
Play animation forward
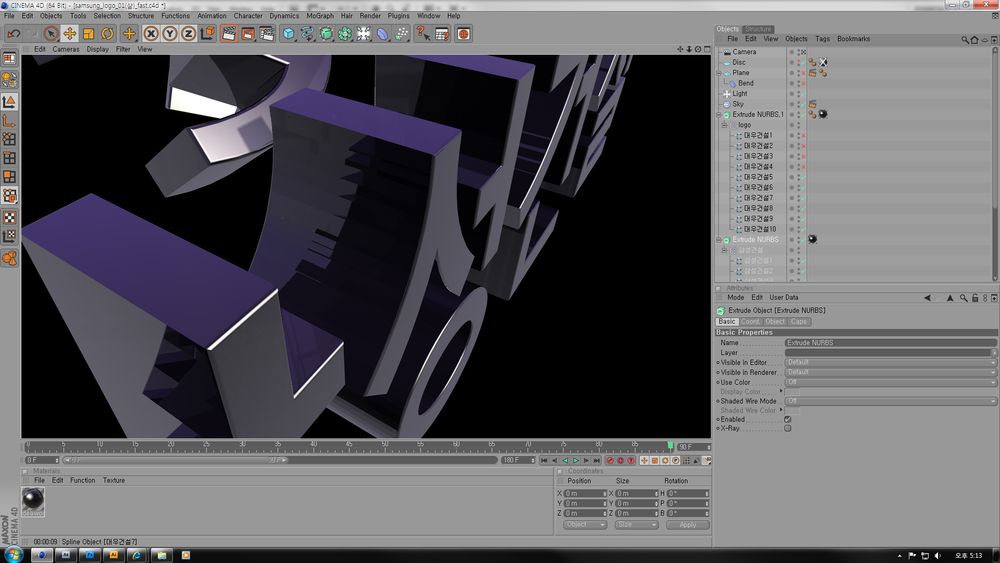[575, 460]
